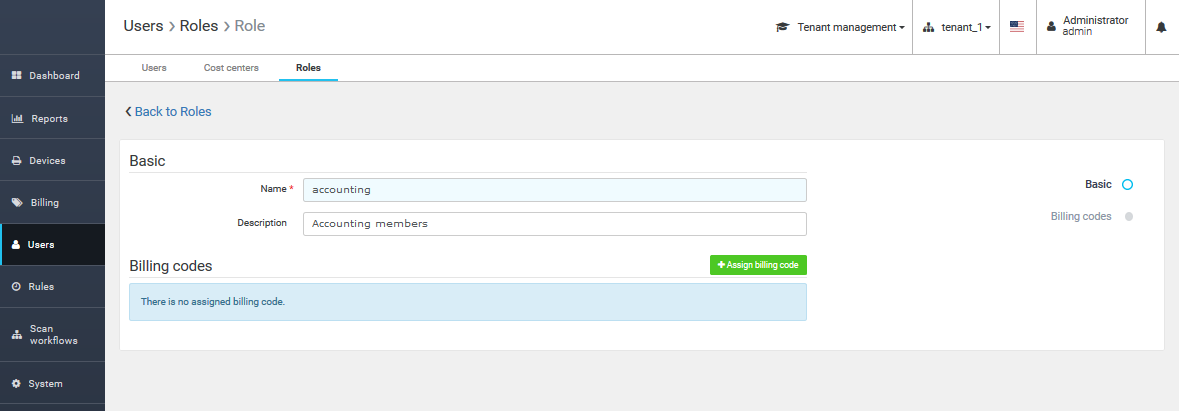Select the Basic section anchor circle
This screenshot has height=411, width=1179.
[1127, 185]
